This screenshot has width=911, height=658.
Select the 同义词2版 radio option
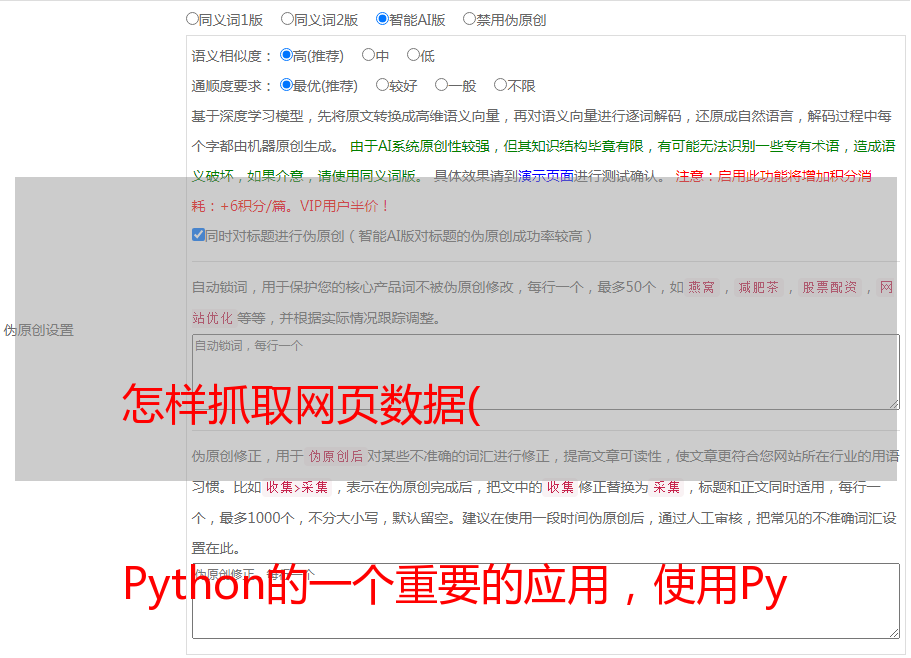tap(287, 19)
